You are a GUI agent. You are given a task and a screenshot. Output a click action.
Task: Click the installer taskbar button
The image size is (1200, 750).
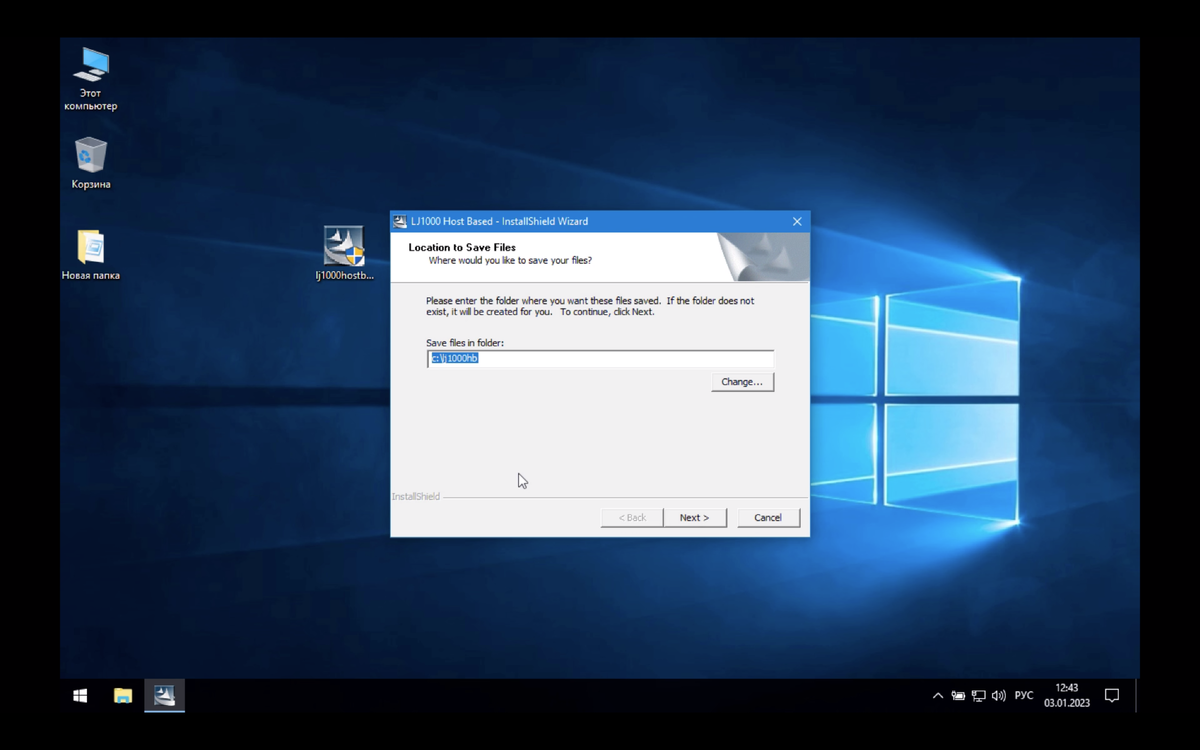164,695
